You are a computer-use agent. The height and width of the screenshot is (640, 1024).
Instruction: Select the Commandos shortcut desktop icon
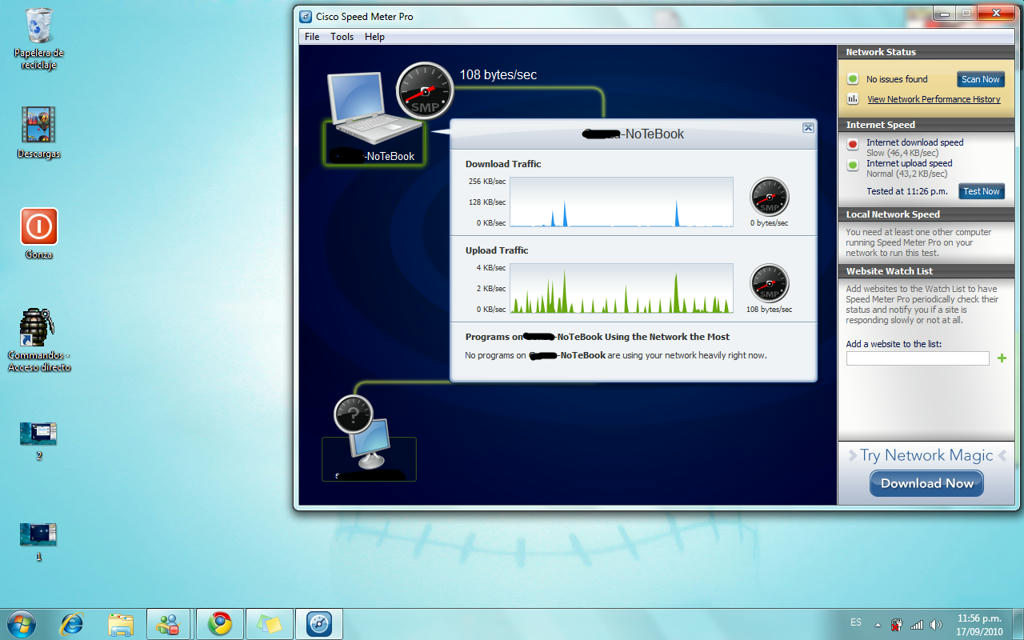coord(39,340)
